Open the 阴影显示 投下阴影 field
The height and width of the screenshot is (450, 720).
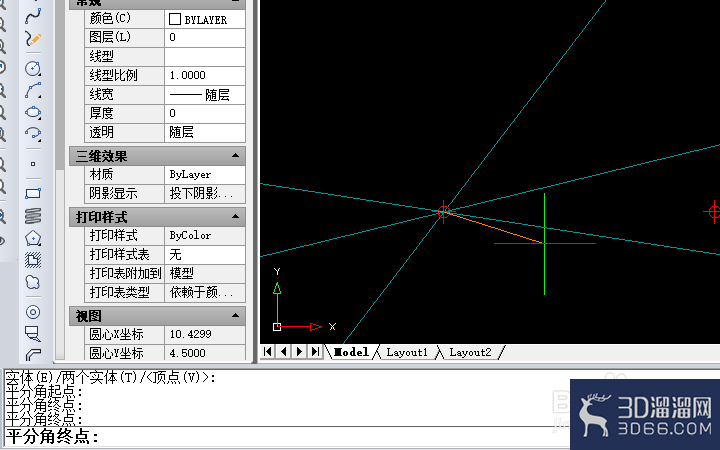click(205, 194)
